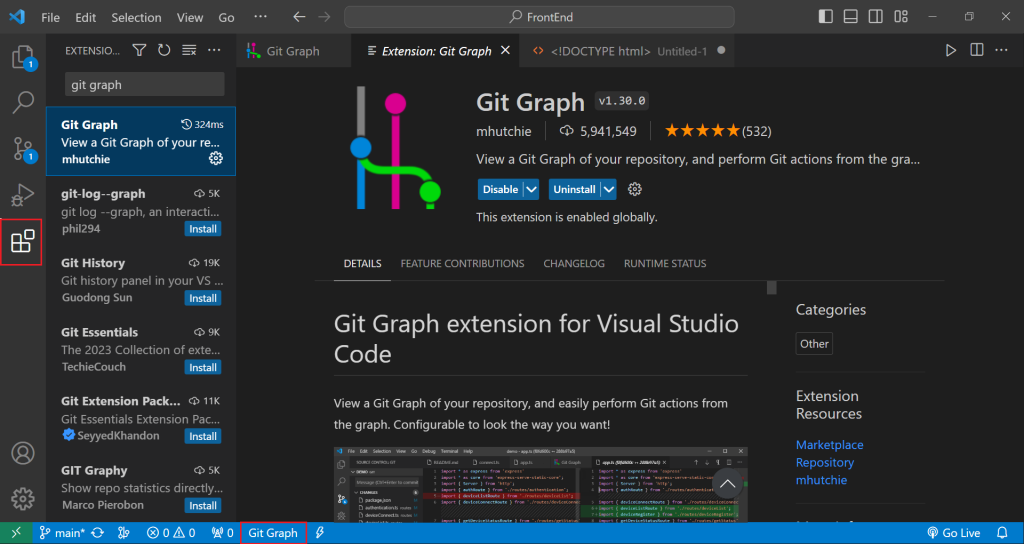Open the Accounts menu icon
1024x544 pixels.
point(23,453)
